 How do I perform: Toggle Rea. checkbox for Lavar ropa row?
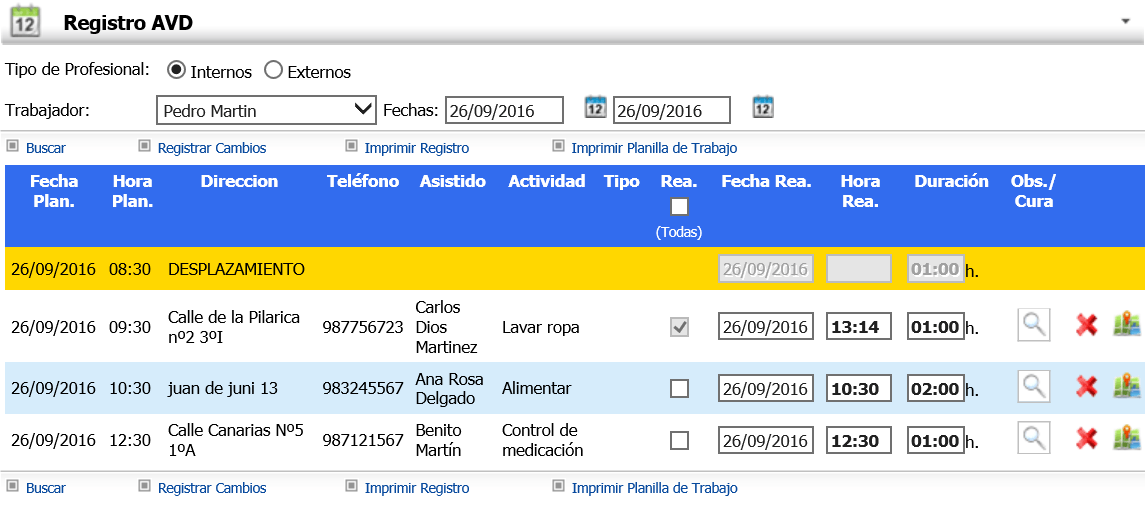pyautogui.click(x=679, y=328)
